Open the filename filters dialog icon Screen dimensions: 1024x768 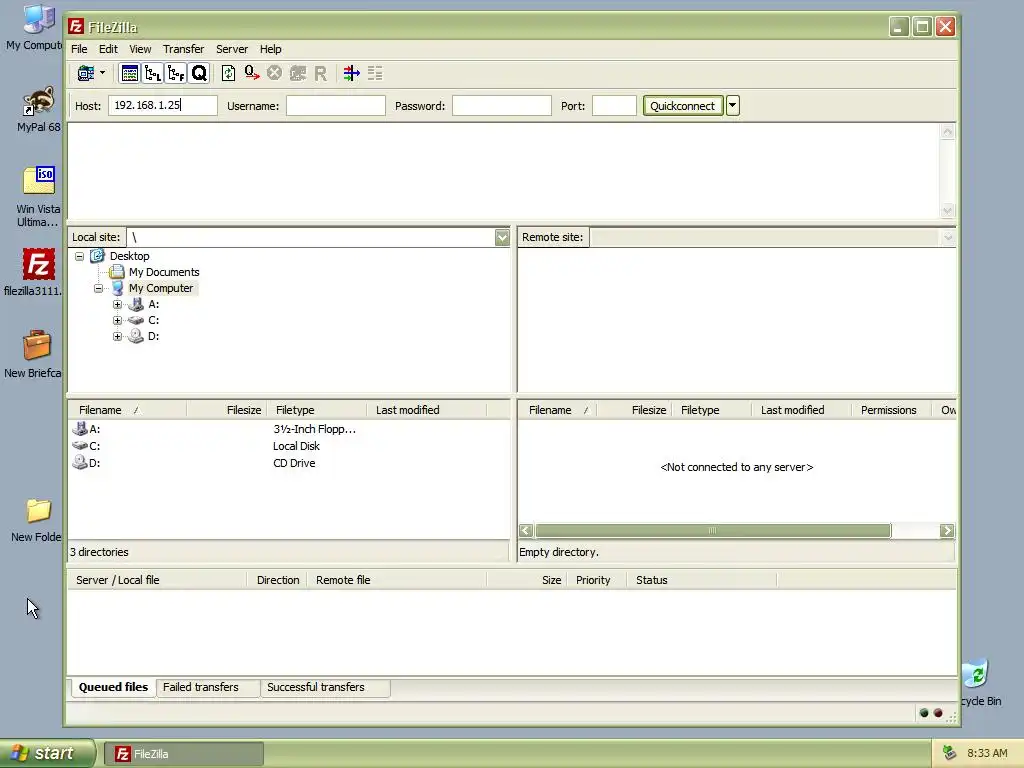351,73
